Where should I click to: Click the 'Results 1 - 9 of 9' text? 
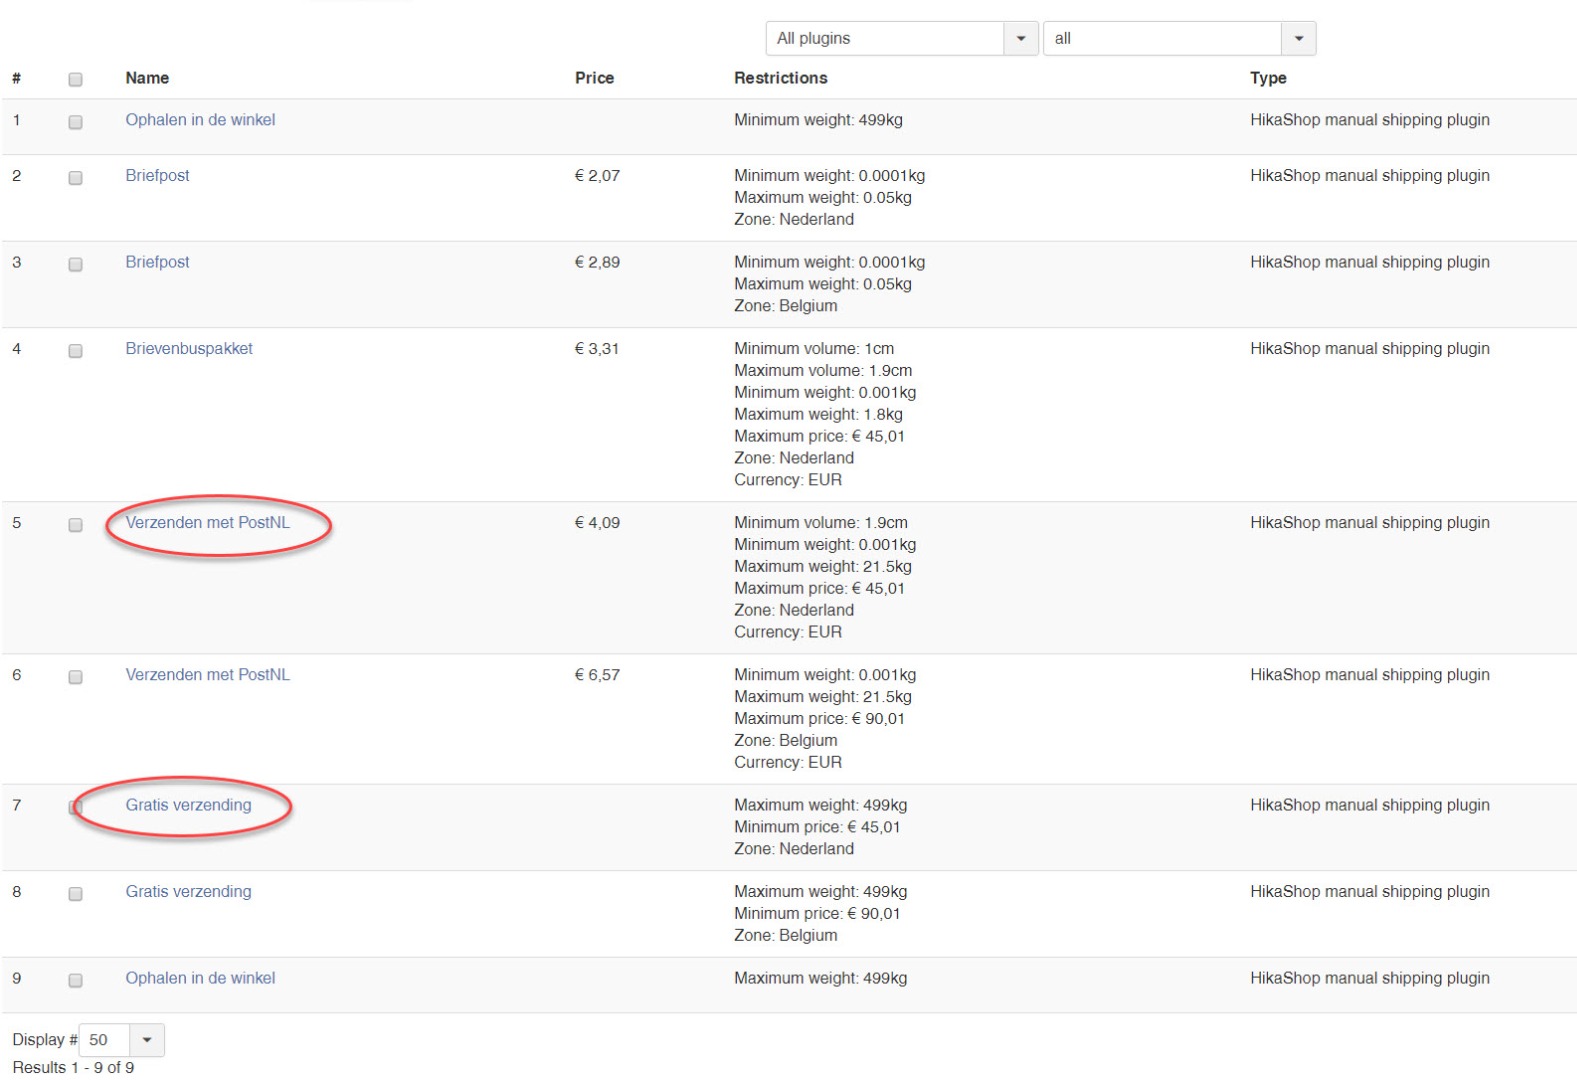click(x=73, y=1068)
